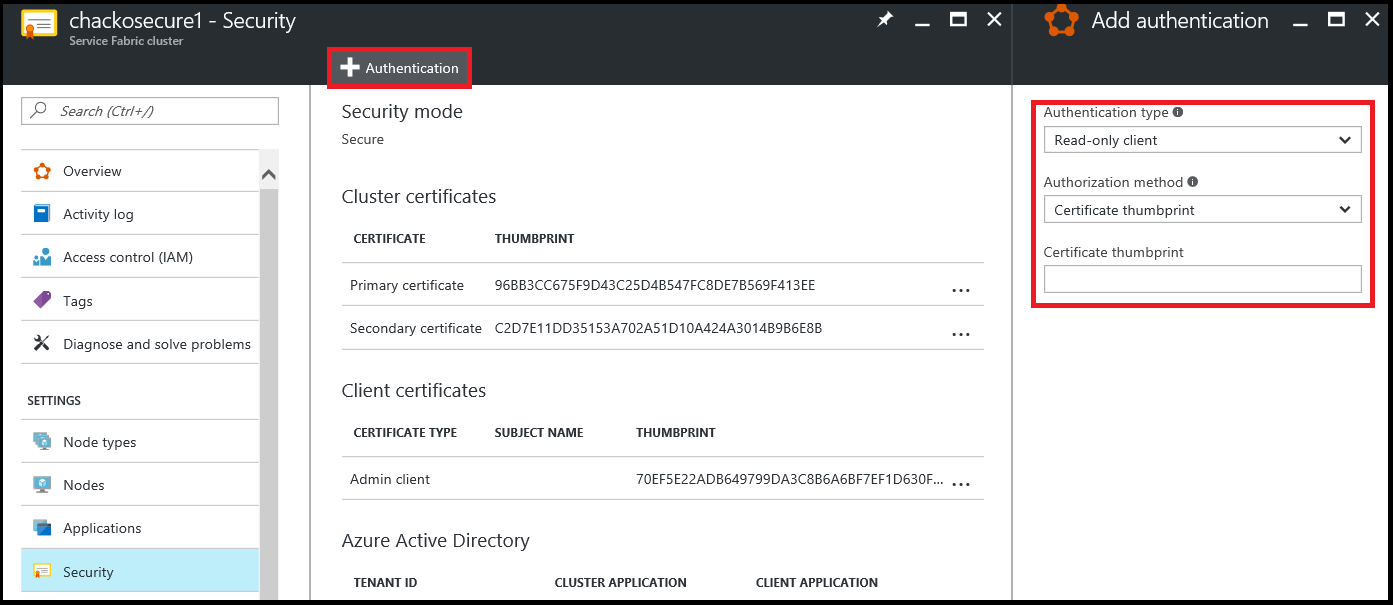The height and width of the screenshot is (605, 1393).
Task: Click the CLIENT APPLICATION column header
Action: pos(816,582)
